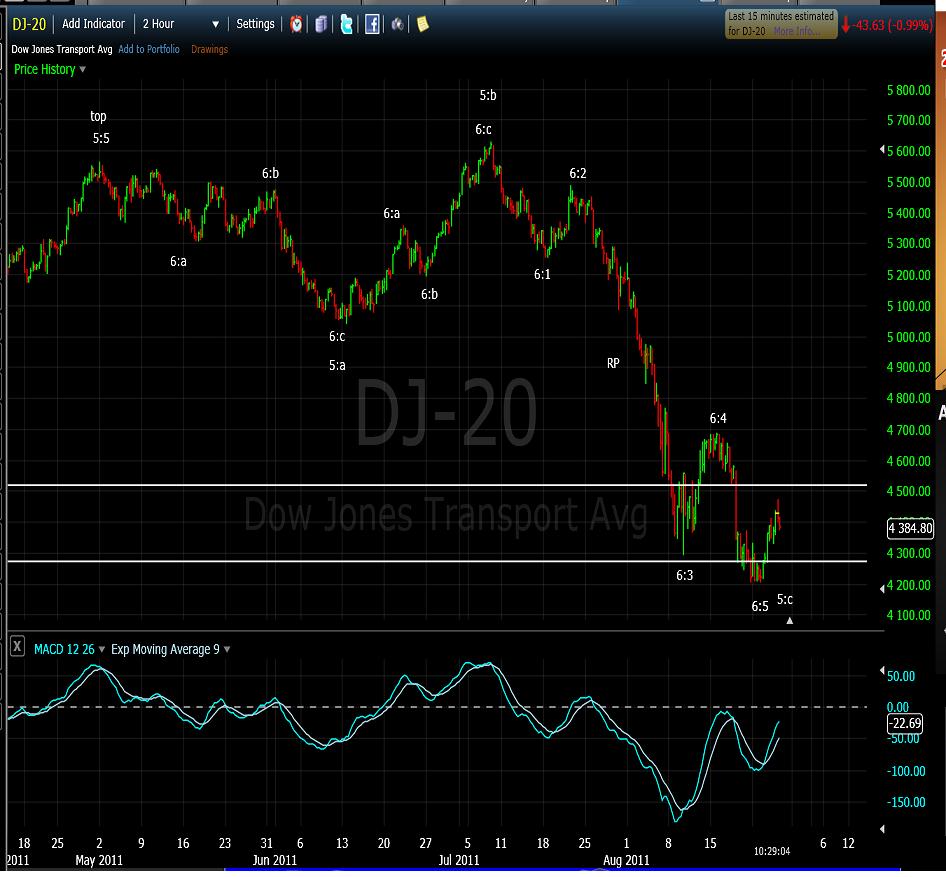This screenshot has height=877, width=946.
Task: Click the MACD value label -22.69
Action: (x=905, y=723)
